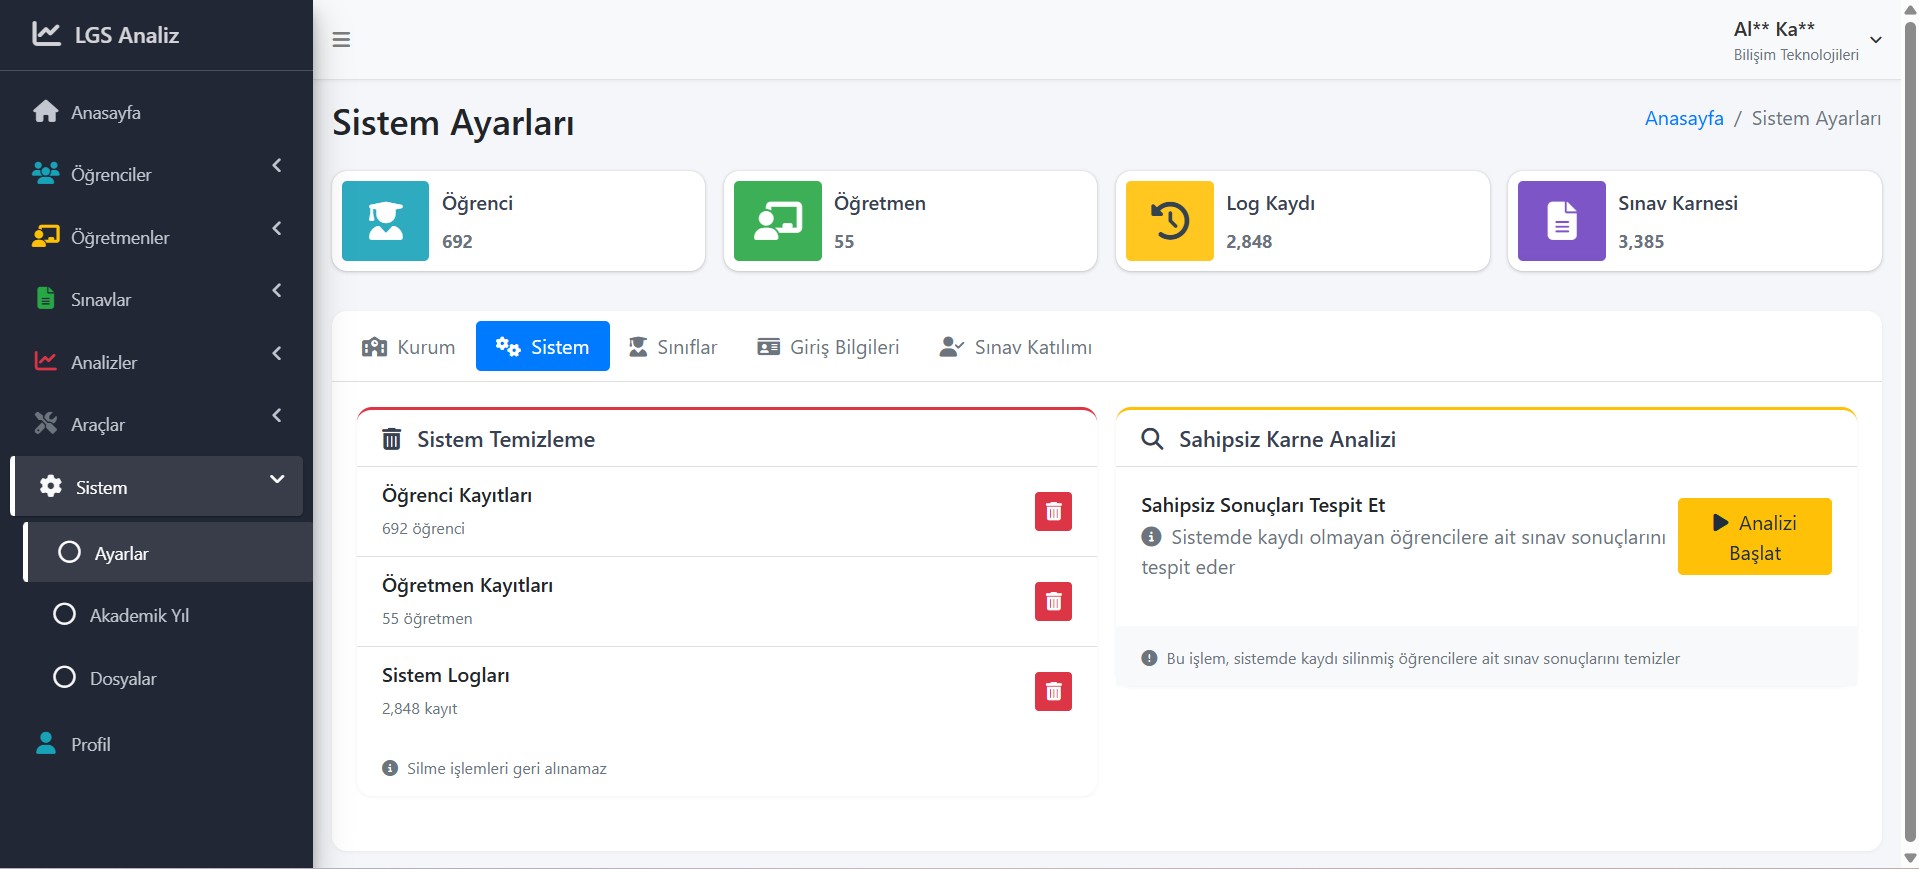The width and height of the screenshot is (1919, 869).
Task: Click the hamburger menu toggle icon
Action: pyautogui.click(x=341, y=40)
